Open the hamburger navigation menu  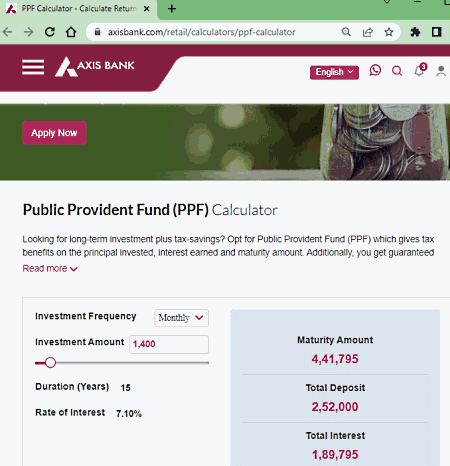33,67
